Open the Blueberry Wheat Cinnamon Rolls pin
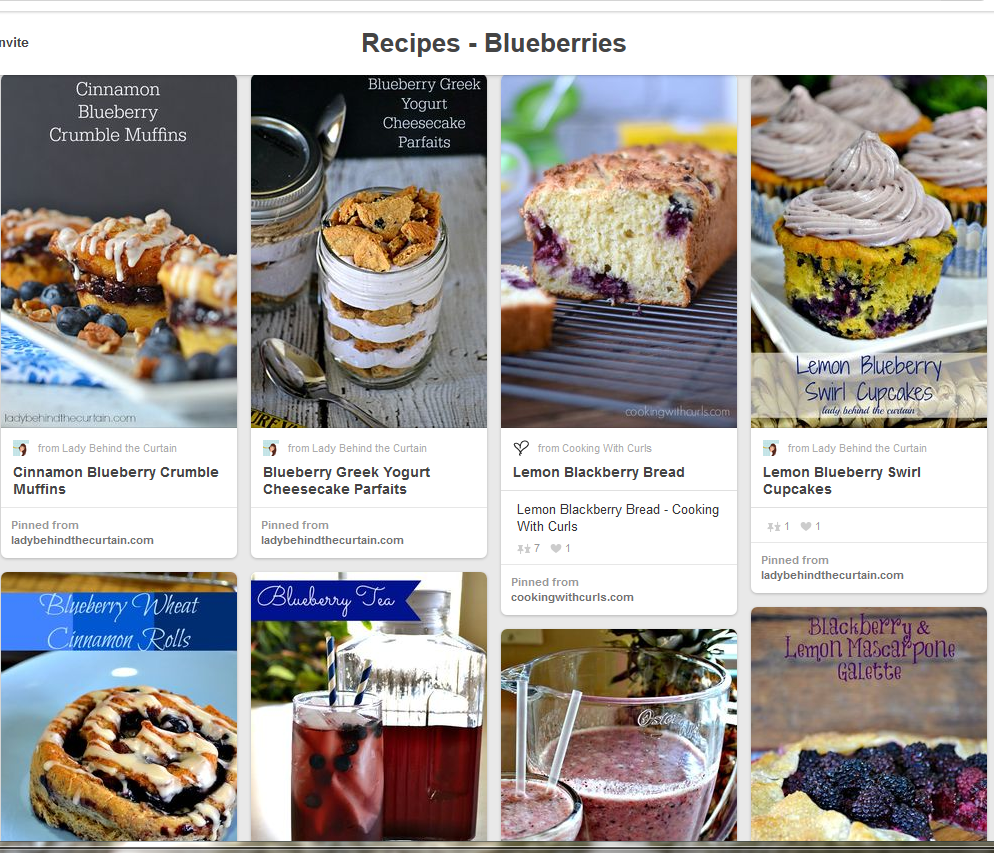The height and width of the screenshot is (853, 994). [x=119, y=707]
